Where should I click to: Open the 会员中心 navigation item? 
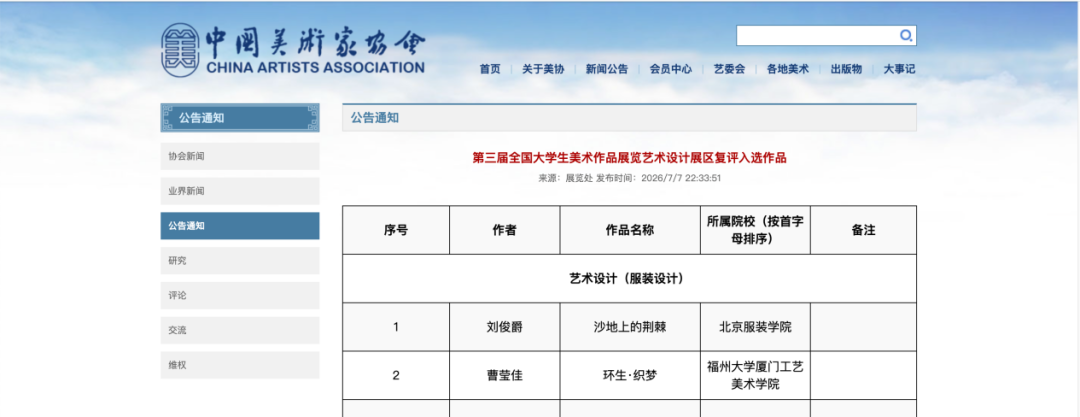pos(671,69)
